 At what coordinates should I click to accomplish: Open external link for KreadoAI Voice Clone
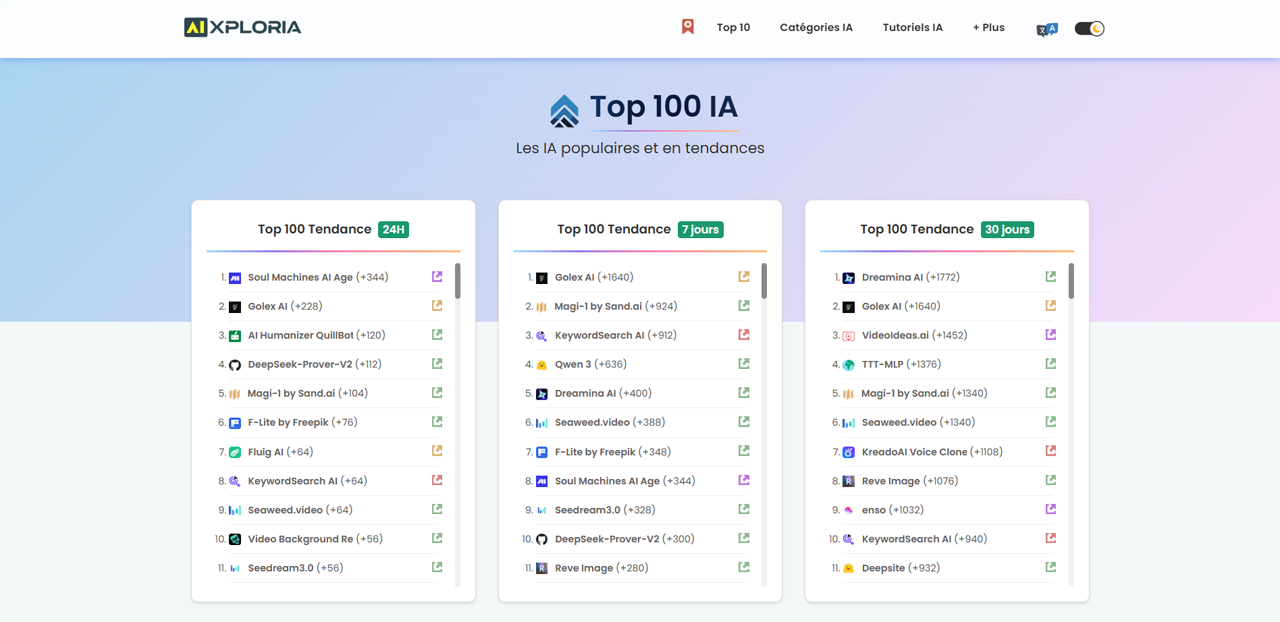pyautogui.click(x=1051, y=451)
